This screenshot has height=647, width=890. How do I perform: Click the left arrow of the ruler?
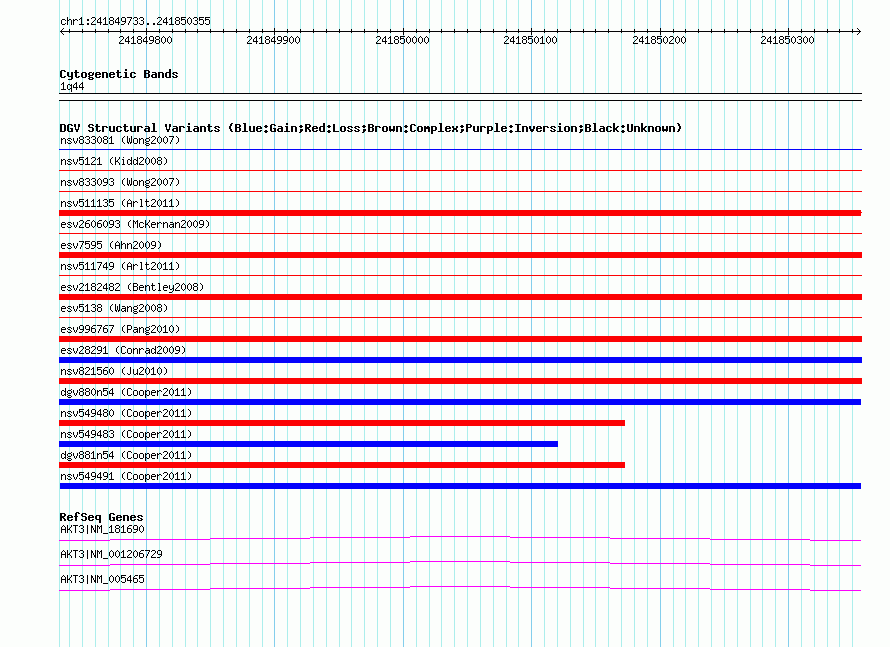62,31
